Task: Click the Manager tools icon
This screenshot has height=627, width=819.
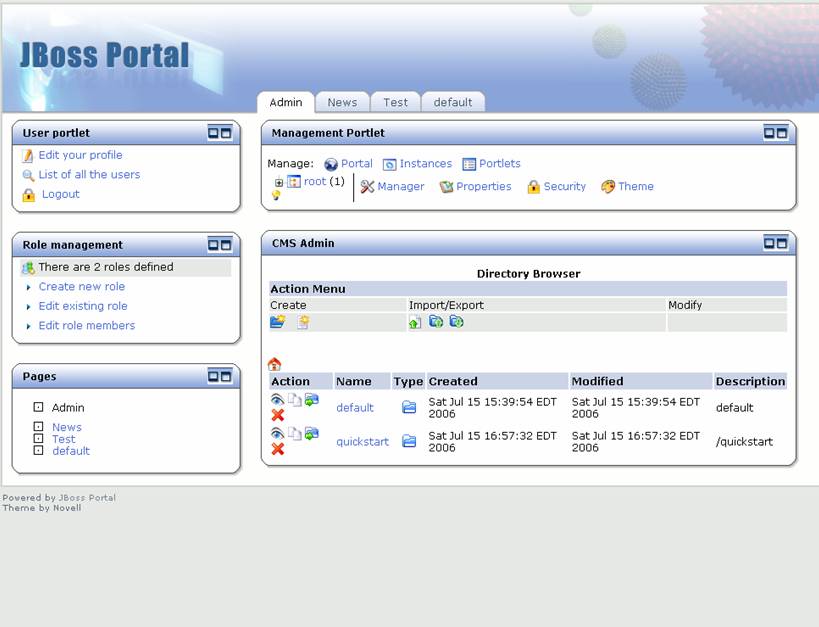Action: [367, 187]
